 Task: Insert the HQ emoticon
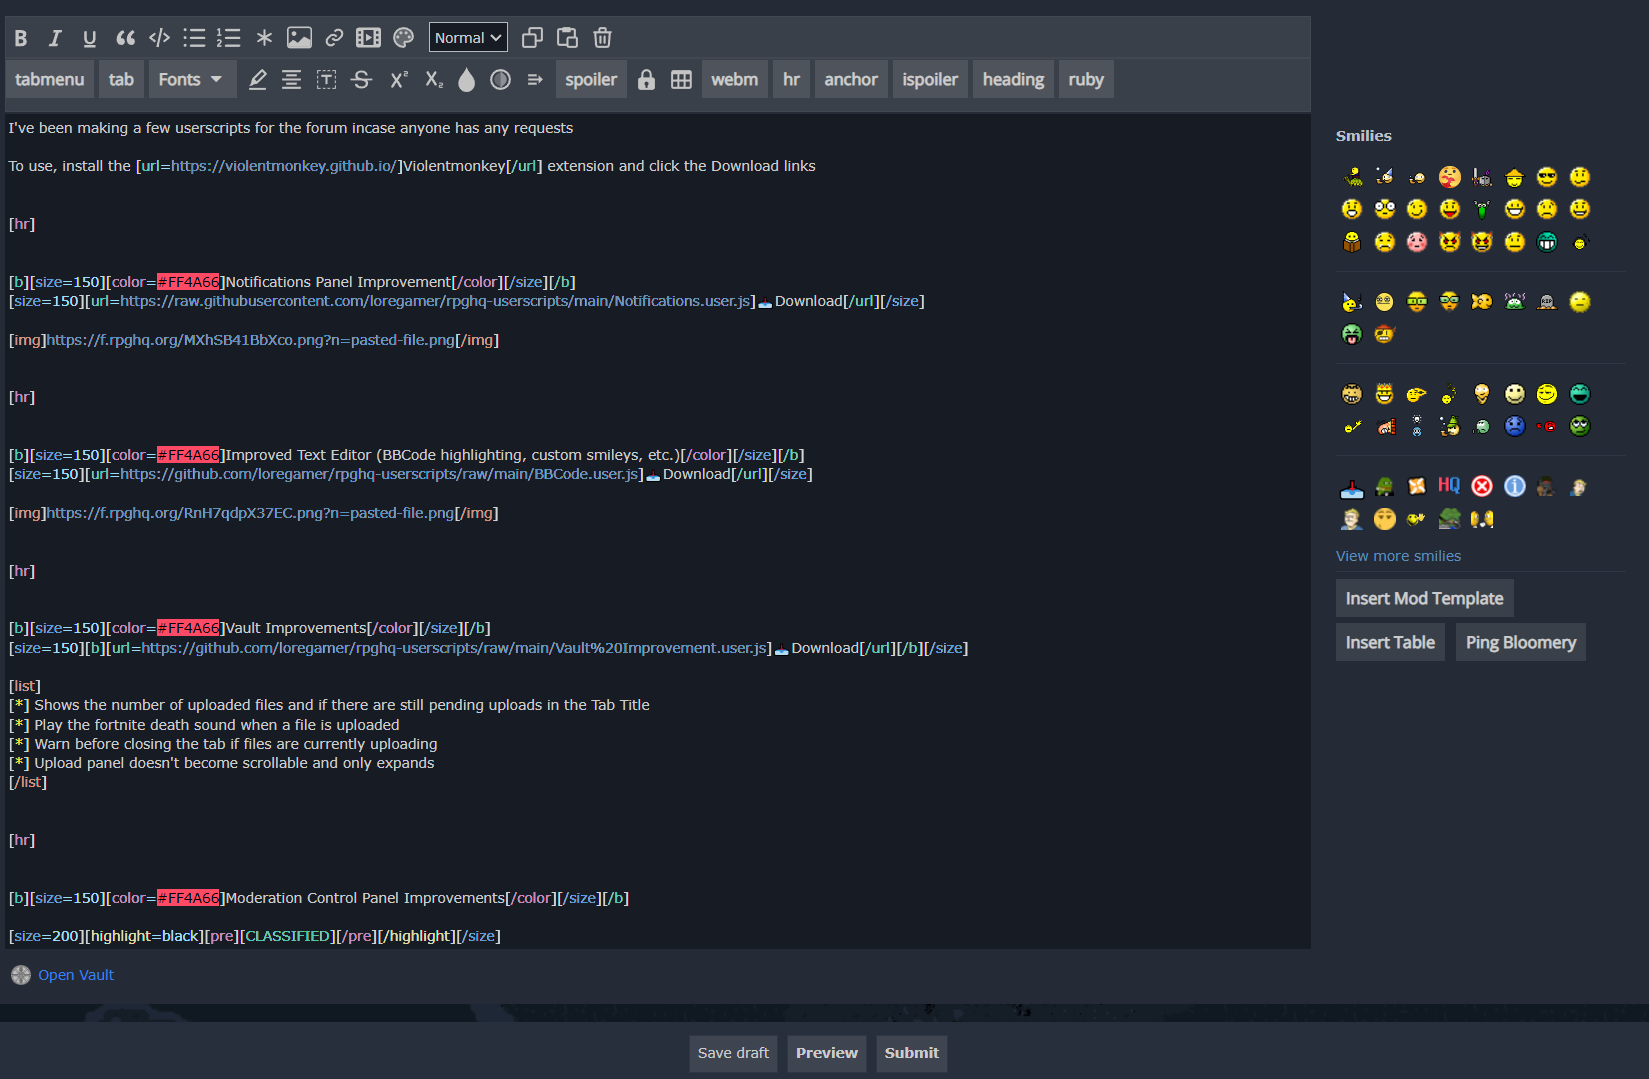[x=1449, y=485]
